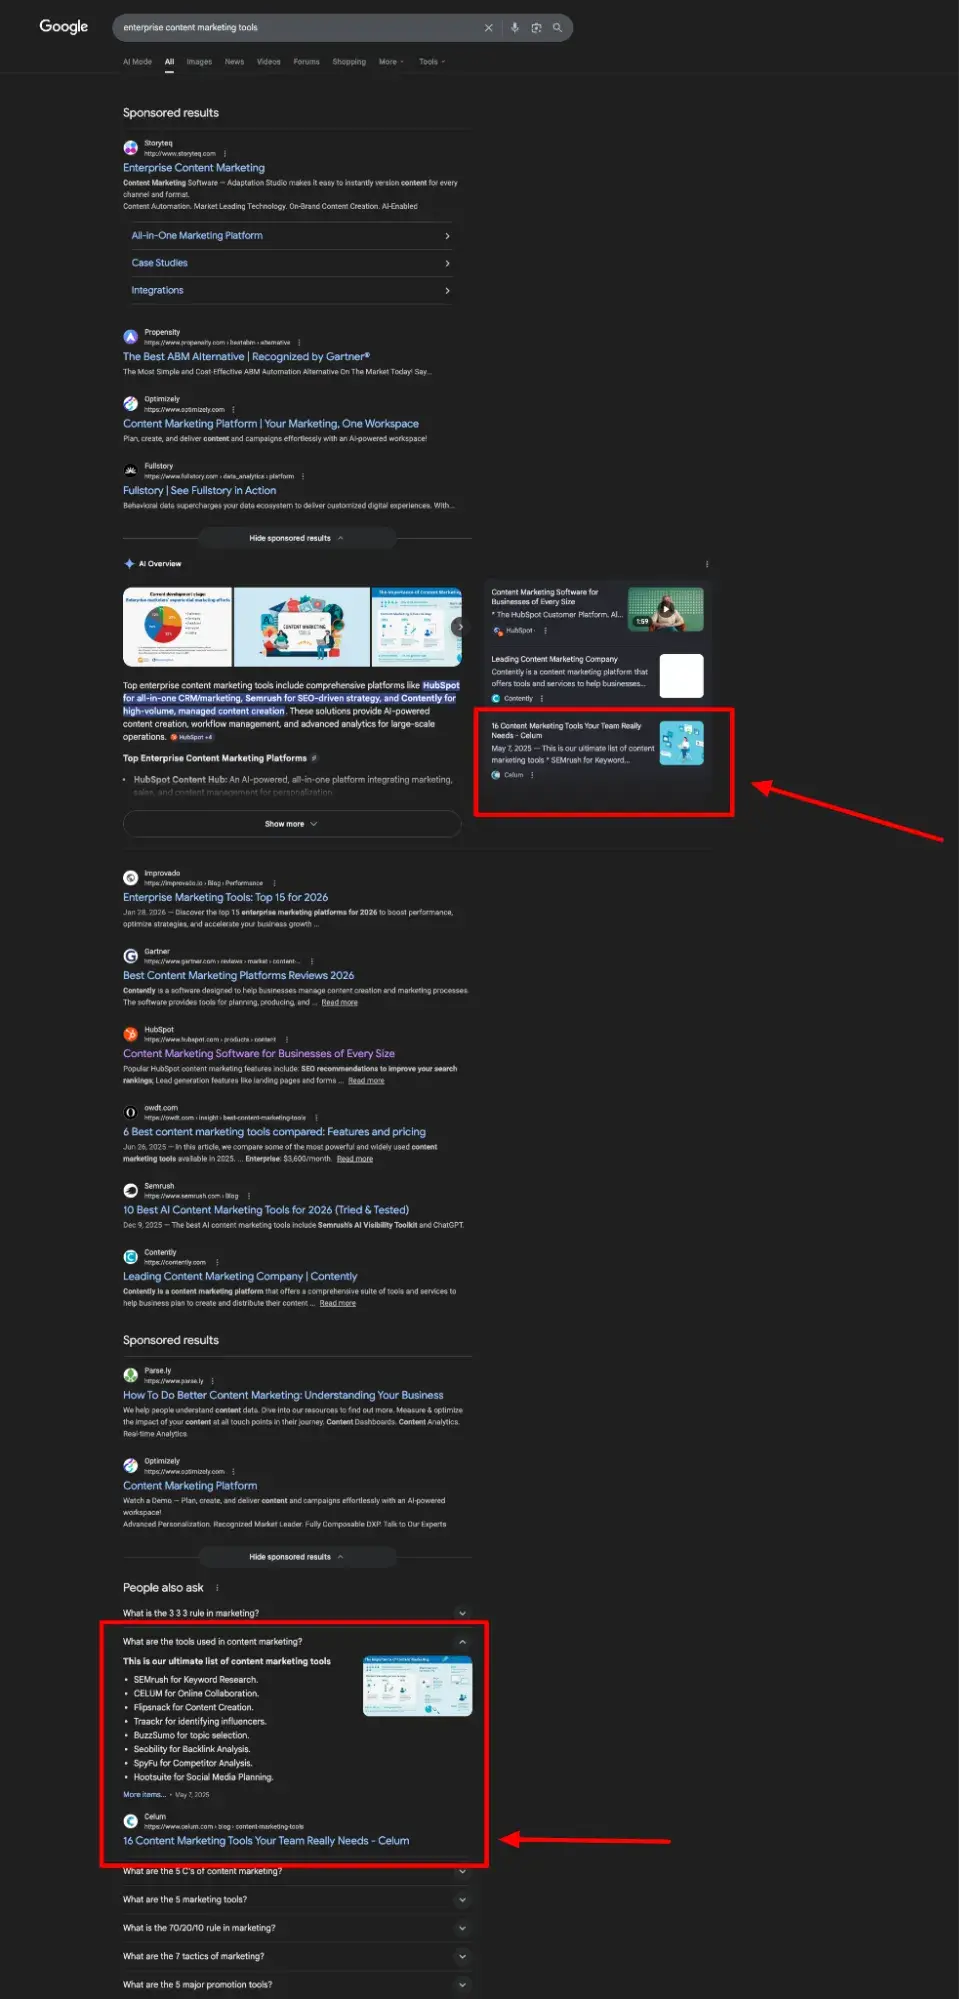
Task: Open Leading Content Marketing Company source card
Action: pyautogui.click(x=597, y=678)
